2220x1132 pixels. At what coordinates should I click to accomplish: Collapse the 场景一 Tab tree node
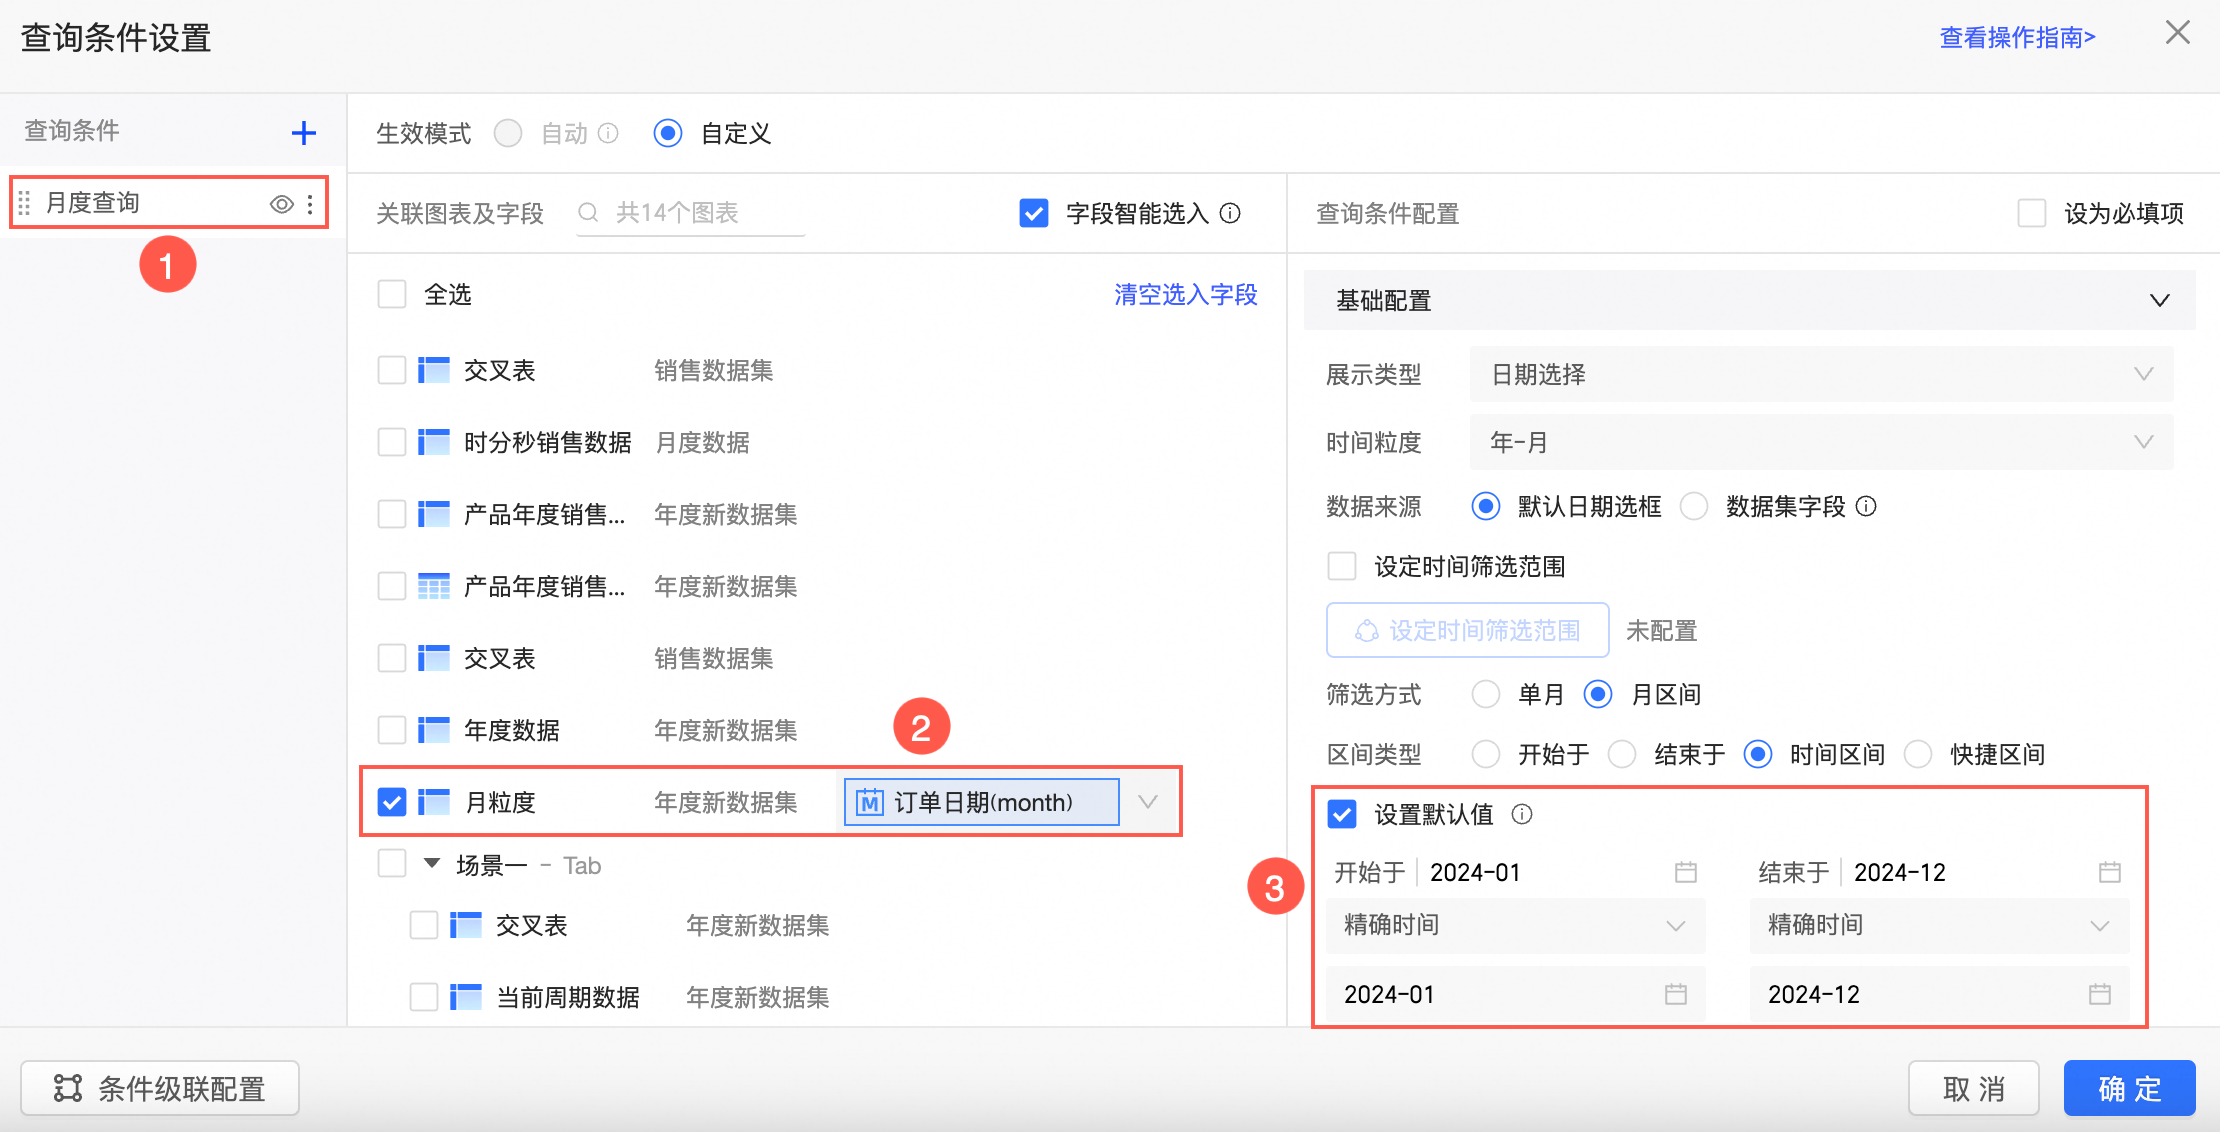432,864
